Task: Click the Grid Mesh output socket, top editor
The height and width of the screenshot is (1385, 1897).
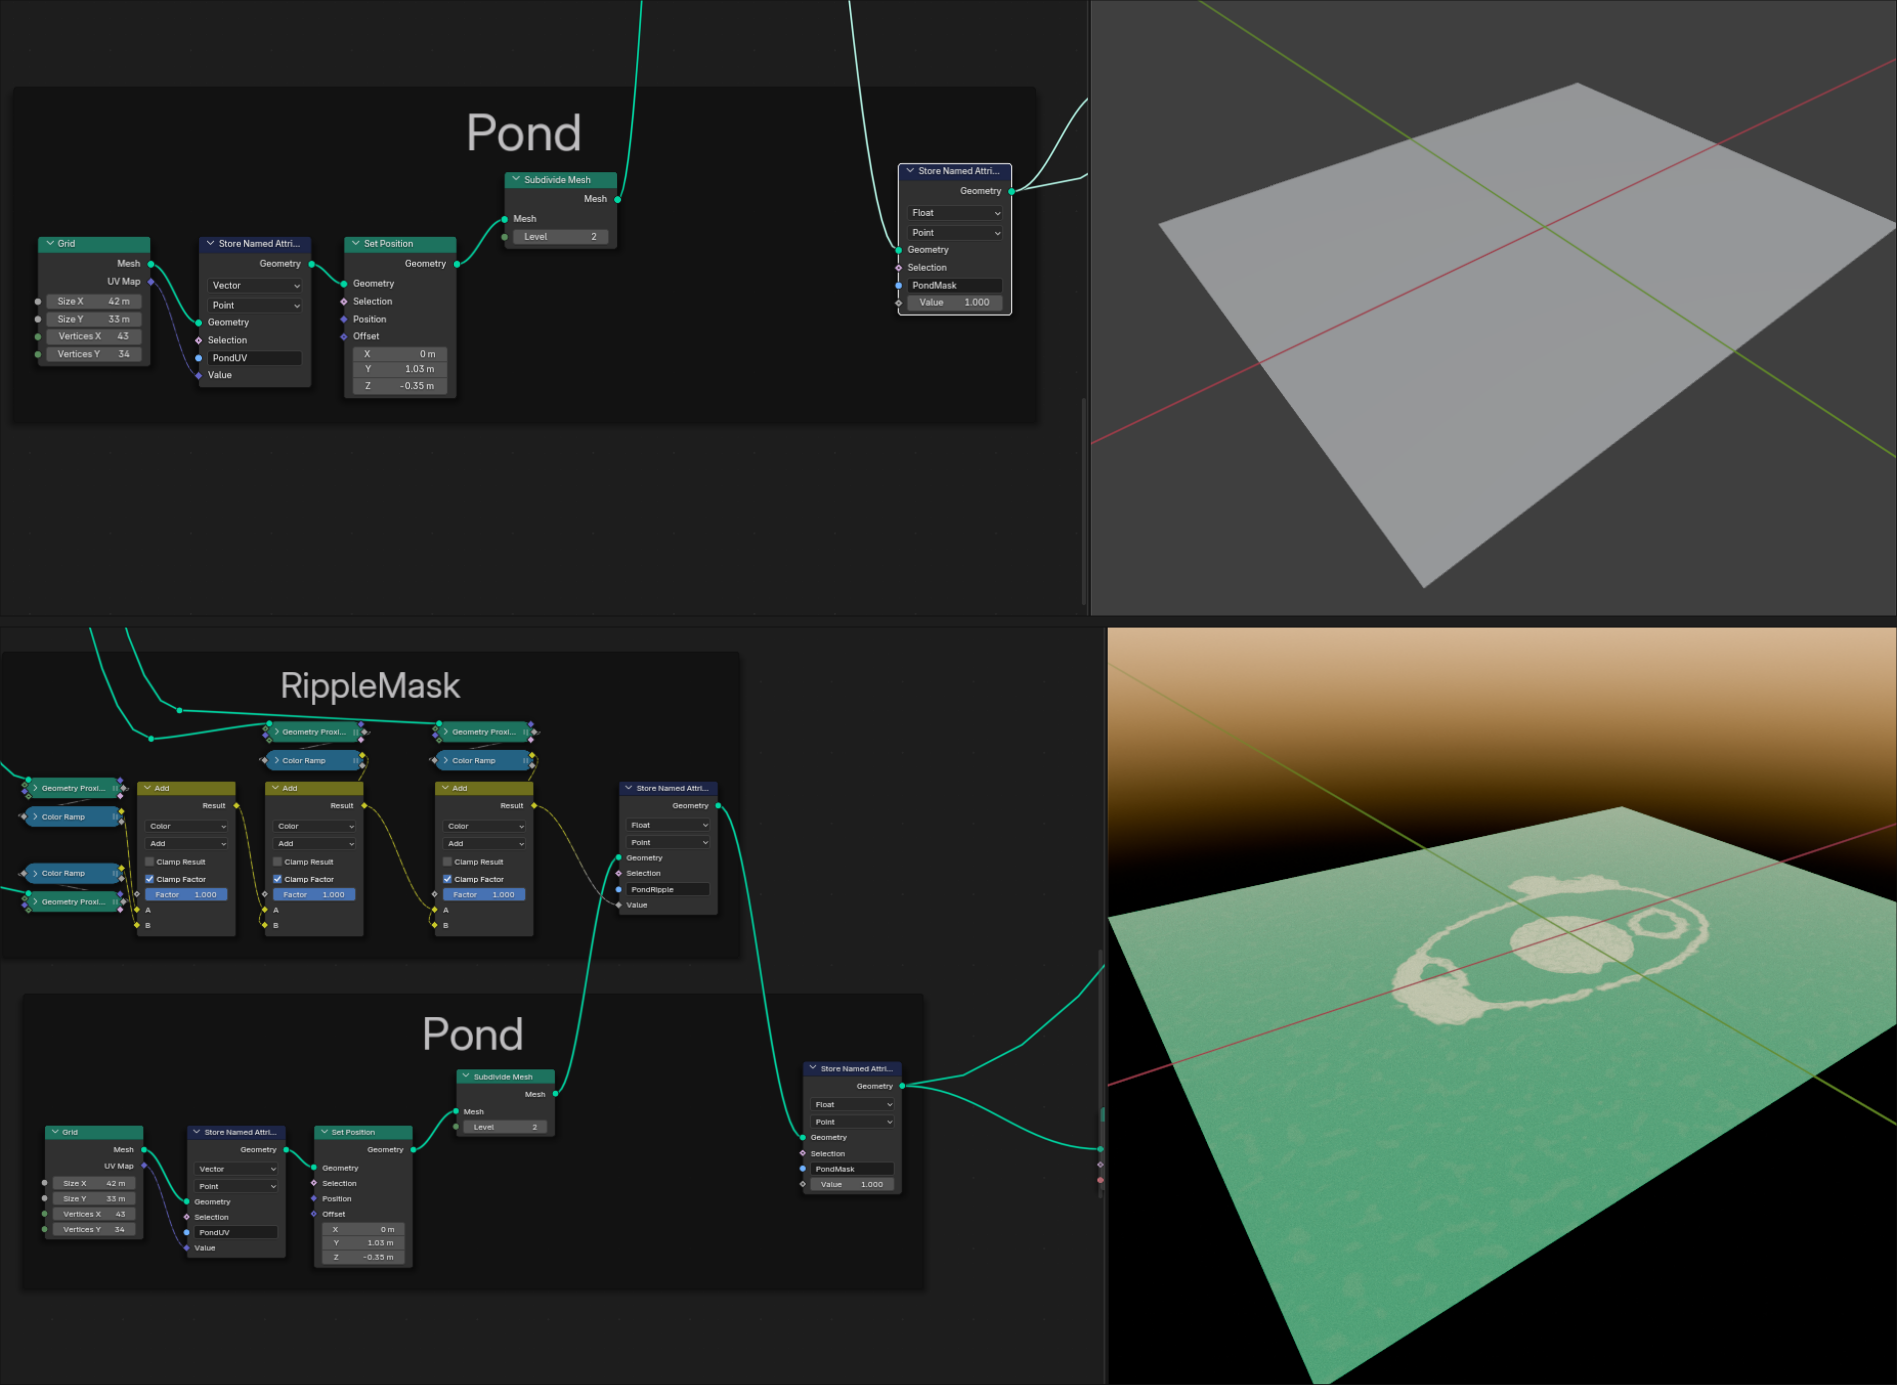Action: point(151,264)
